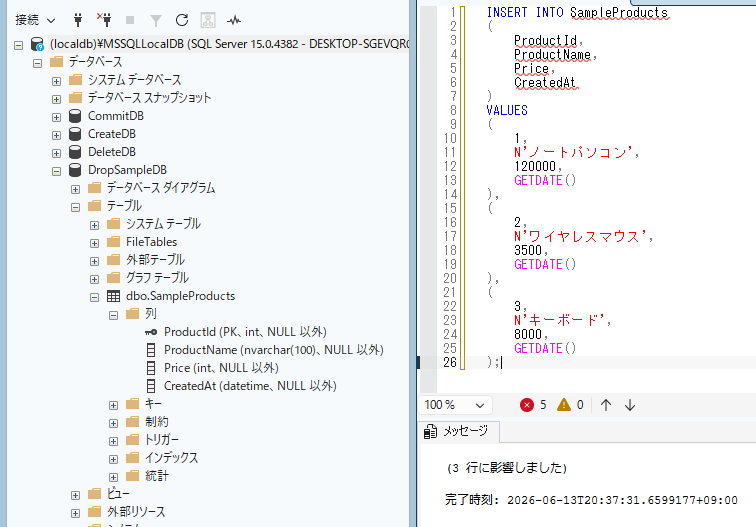Click the value 120000 on line 12
The height and width of the screenshot is (527, 756).
point(535,166)
